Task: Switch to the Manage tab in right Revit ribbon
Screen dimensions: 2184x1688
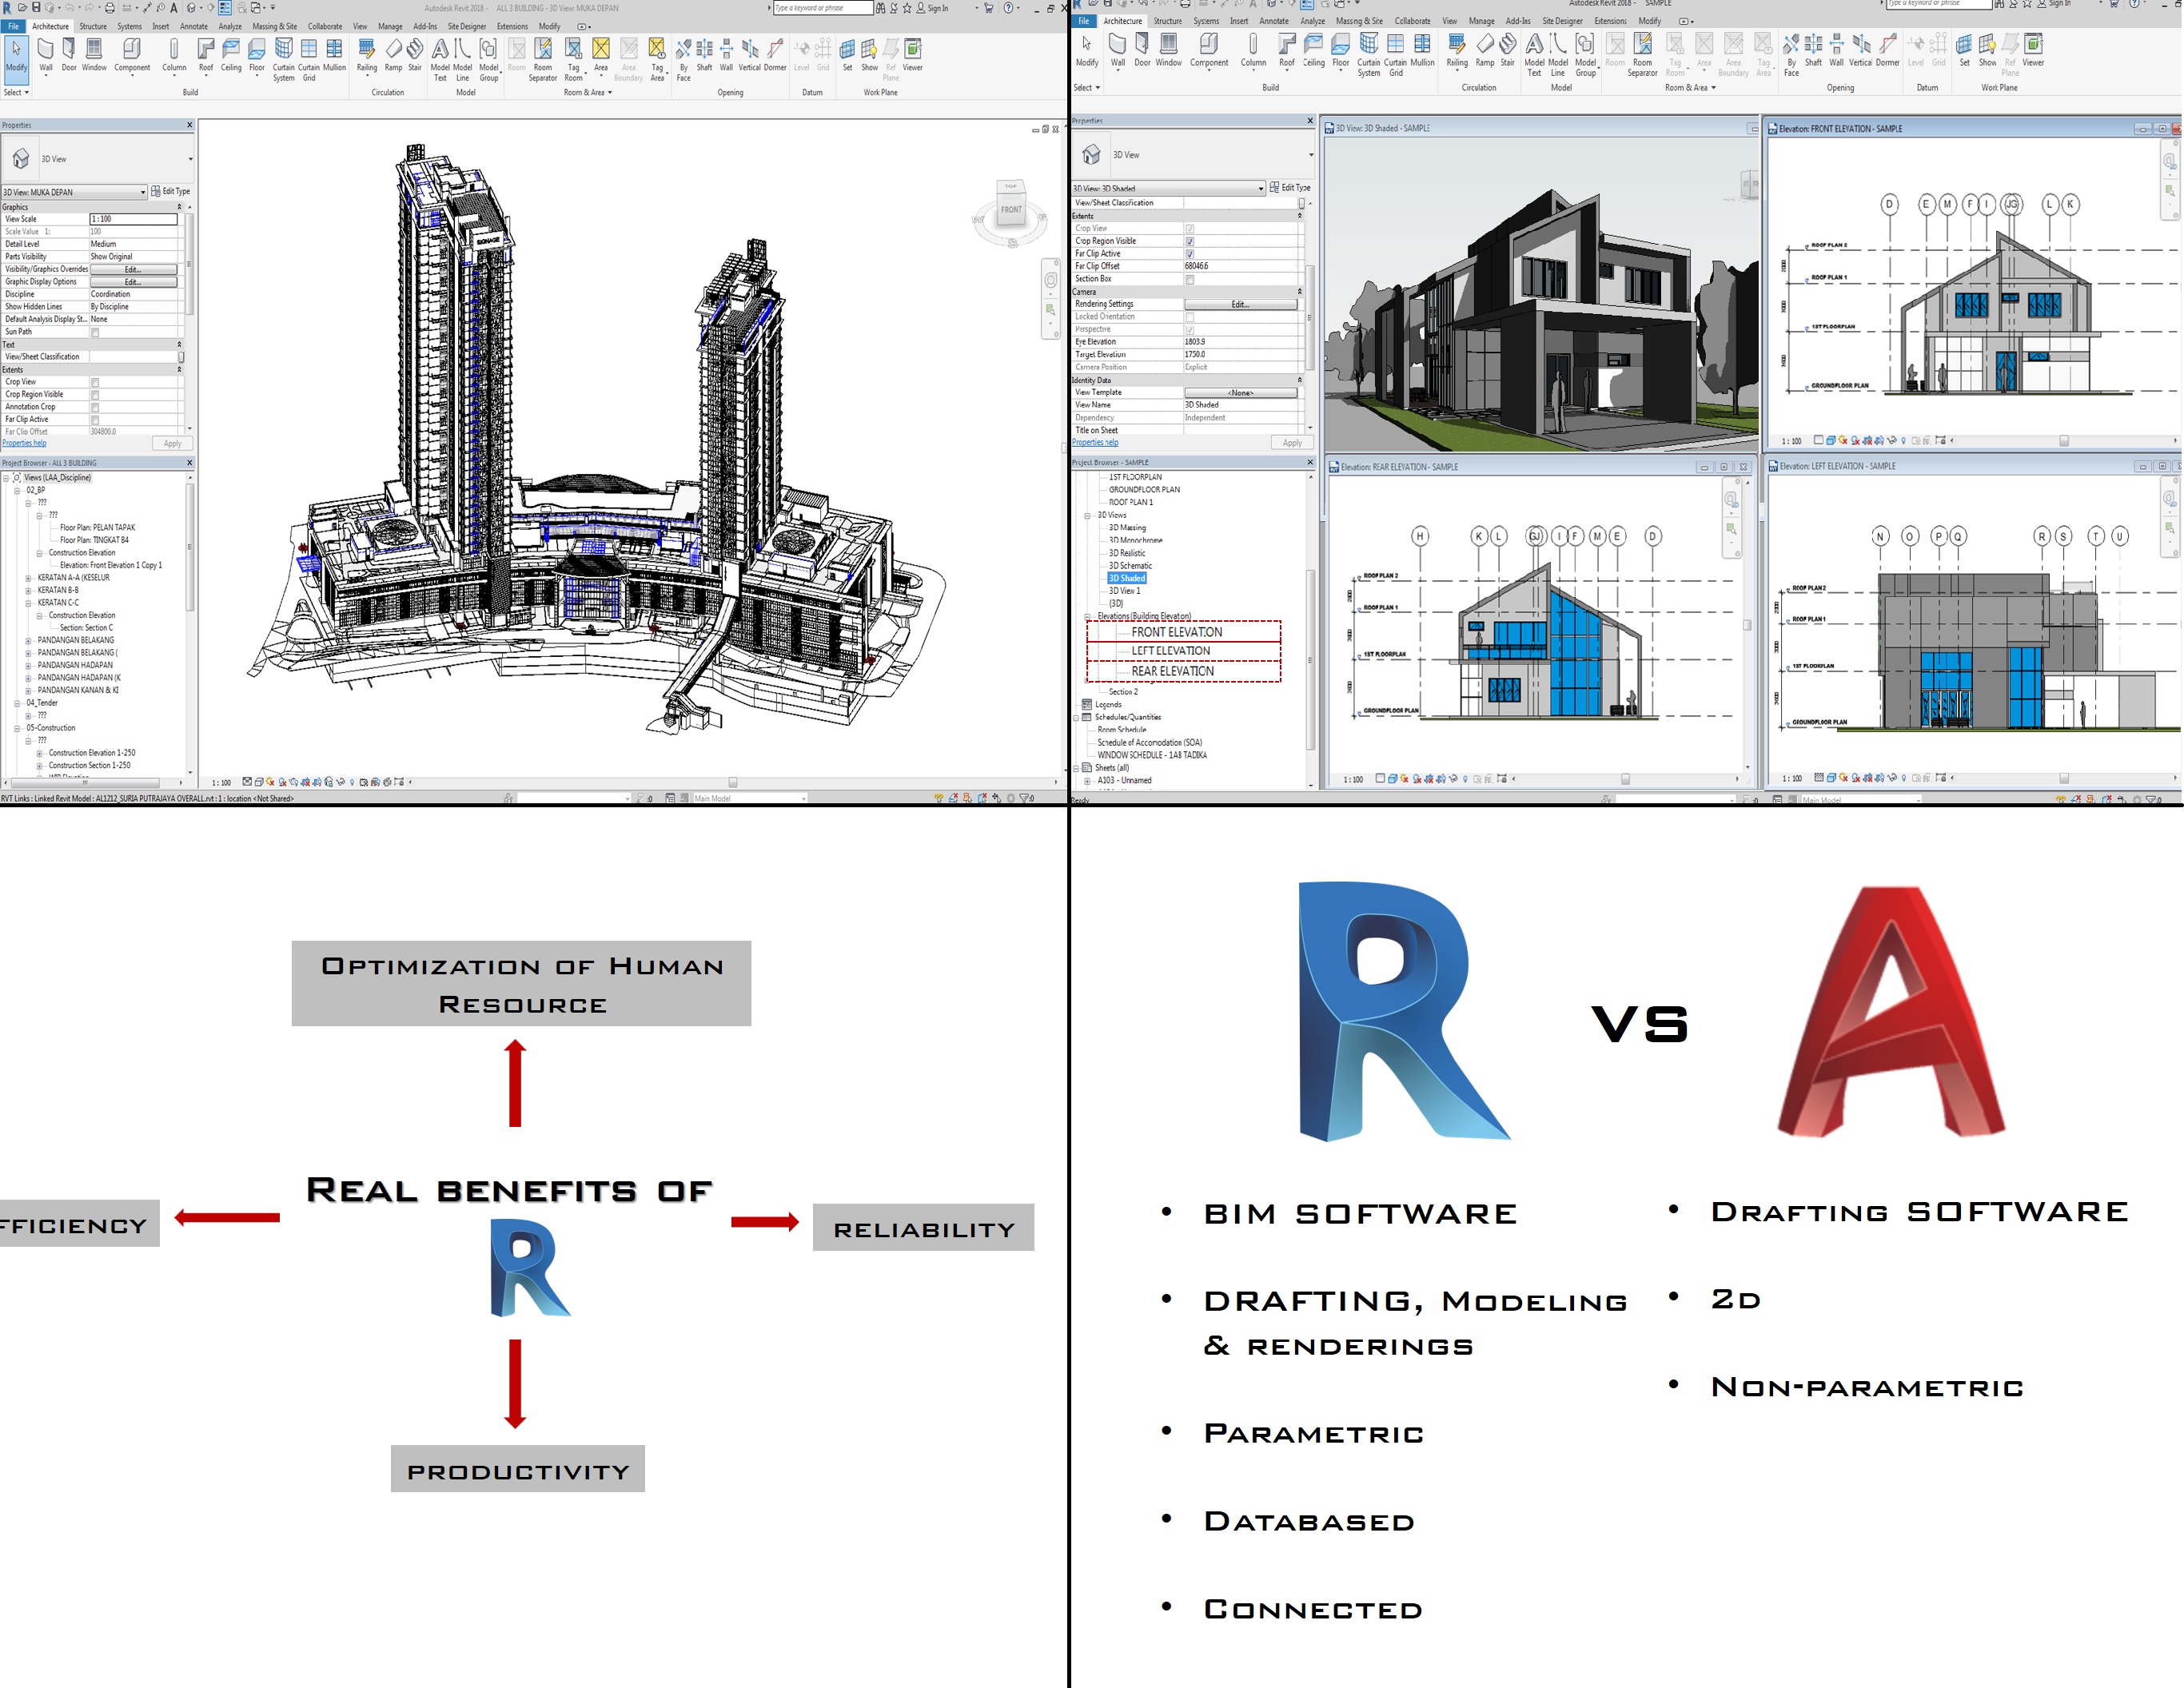Action: coord(1482,21)
